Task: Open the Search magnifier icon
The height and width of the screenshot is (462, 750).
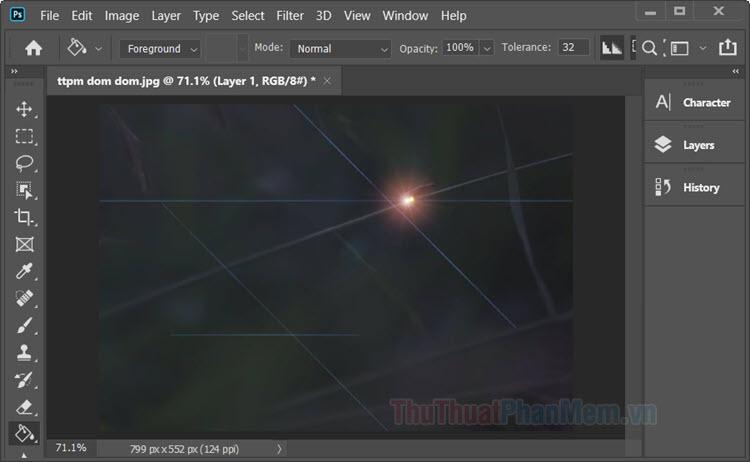Action: click(649, 48)
